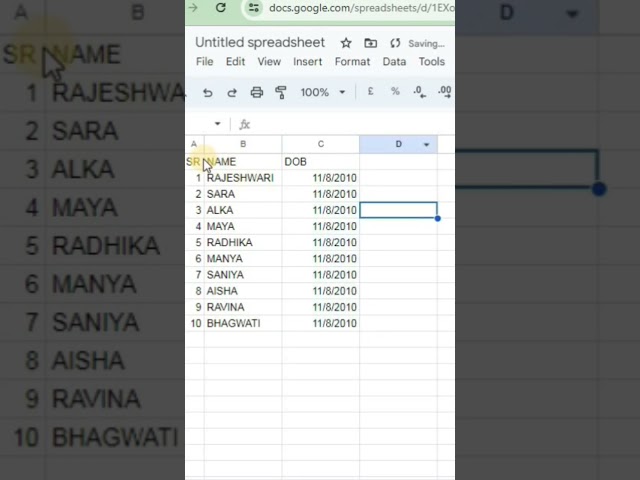The width and height of the screenshot is (640, 480).
Task: Decrease decimal places
Action: [420, 92]
